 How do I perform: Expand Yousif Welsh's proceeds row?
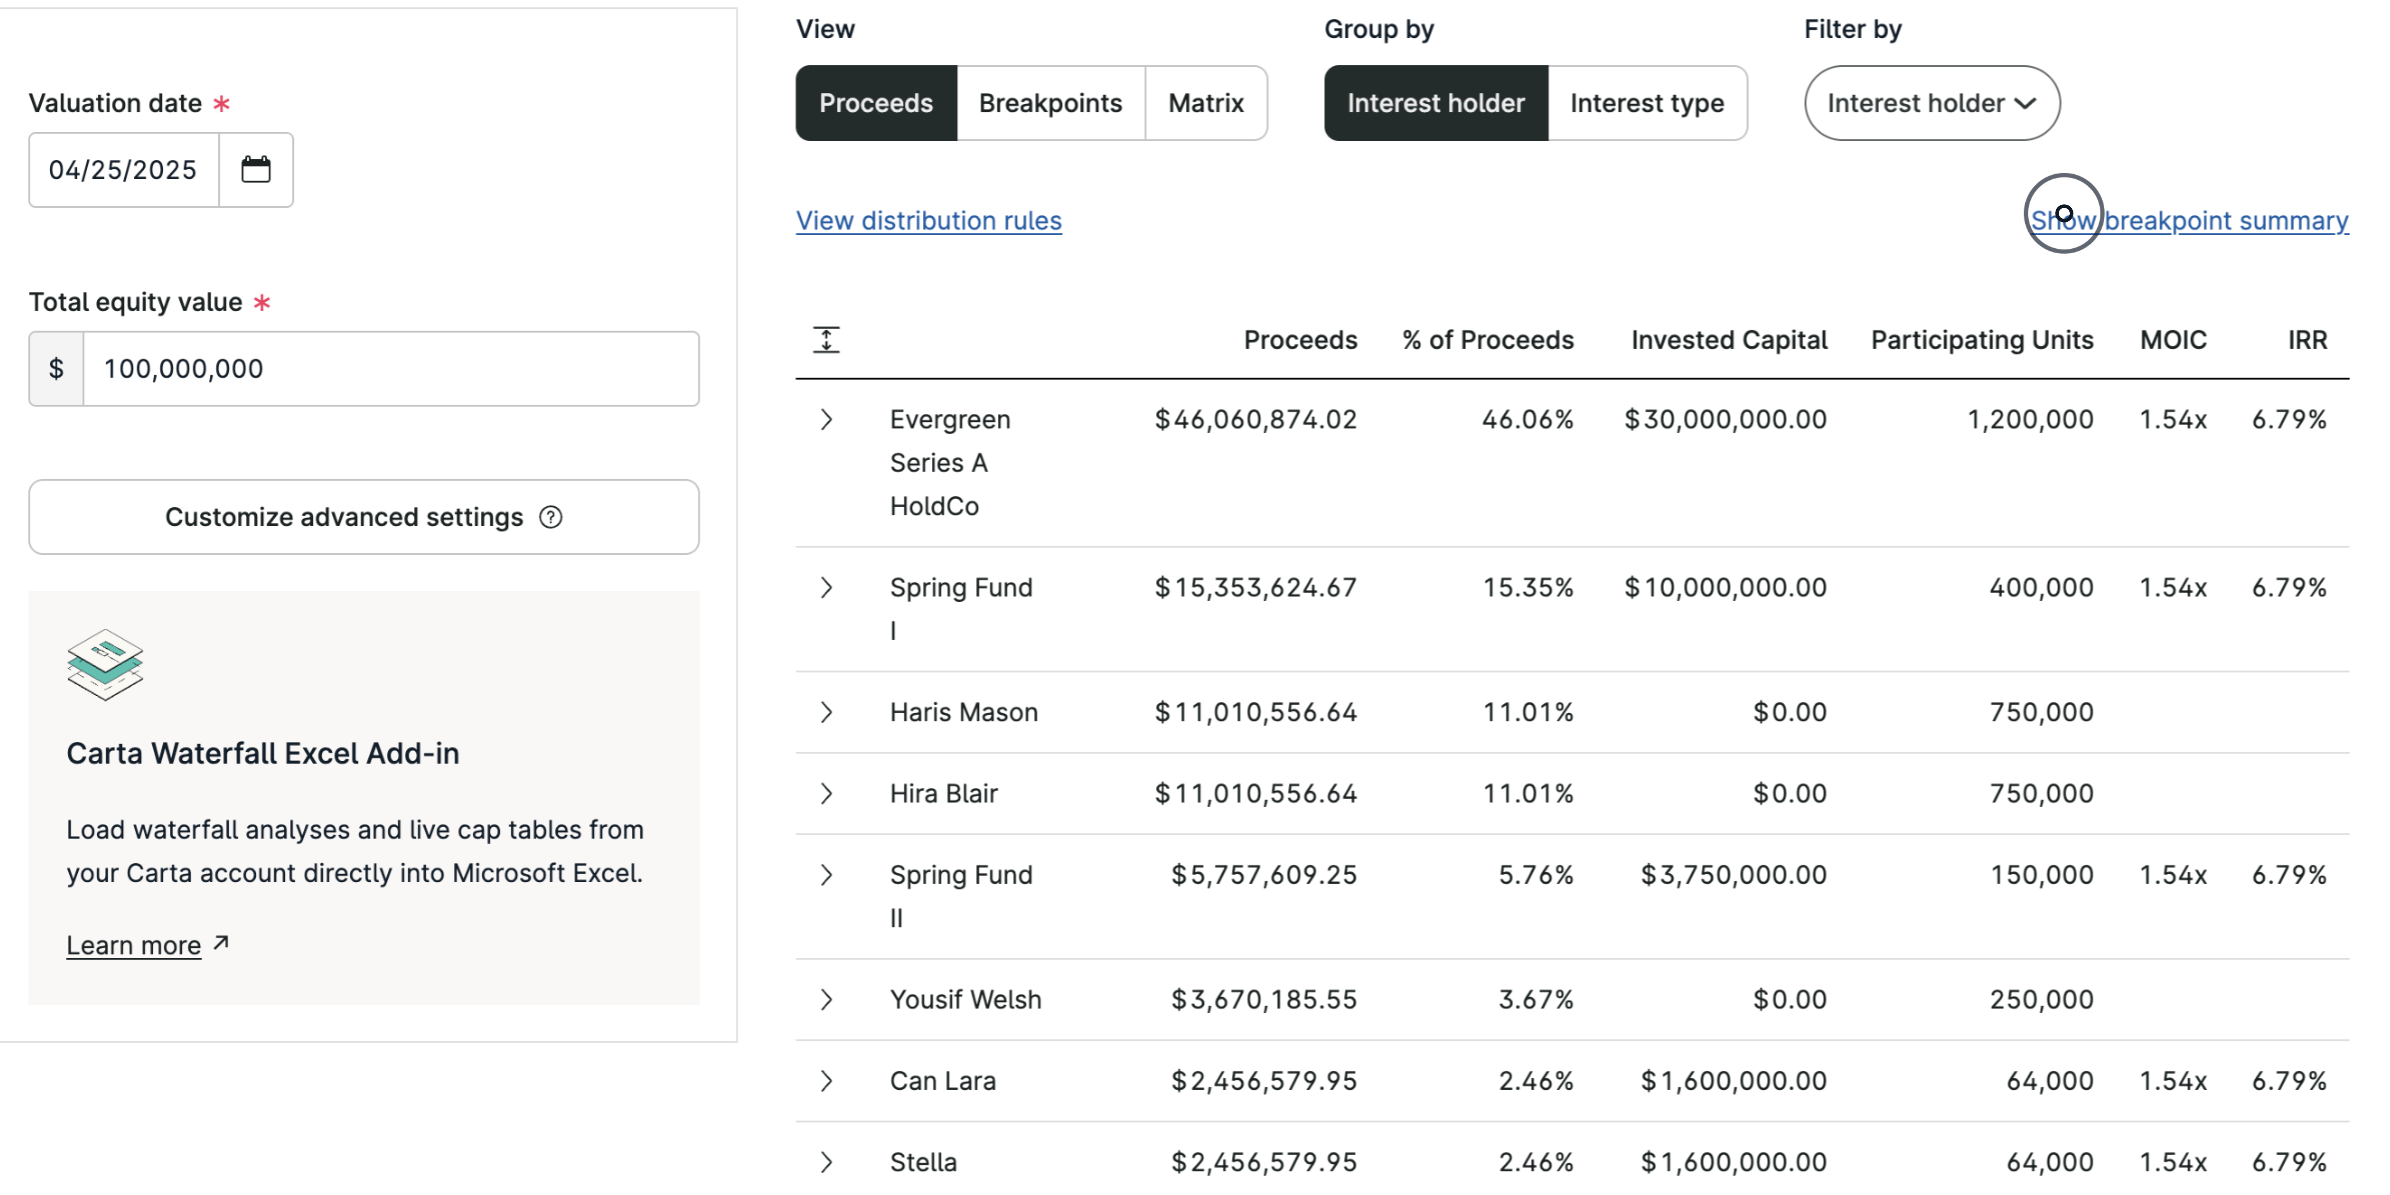[x=826, y=999]
